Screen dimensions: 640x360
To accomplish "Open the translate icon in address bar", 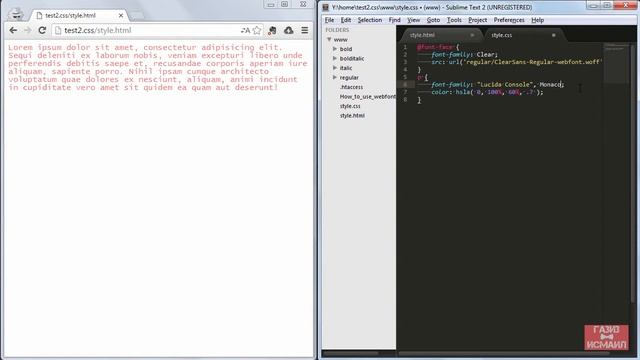I will 245,30.
